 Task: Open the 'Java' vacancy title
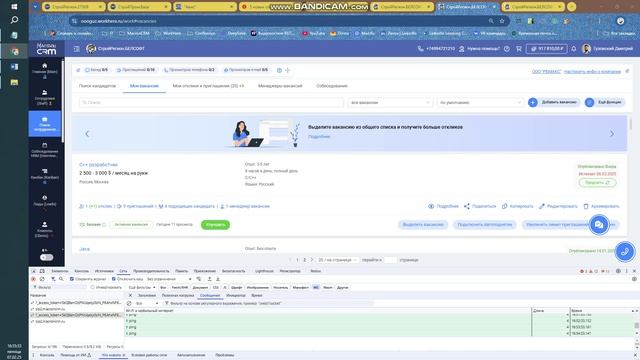[x=84, y=249]
